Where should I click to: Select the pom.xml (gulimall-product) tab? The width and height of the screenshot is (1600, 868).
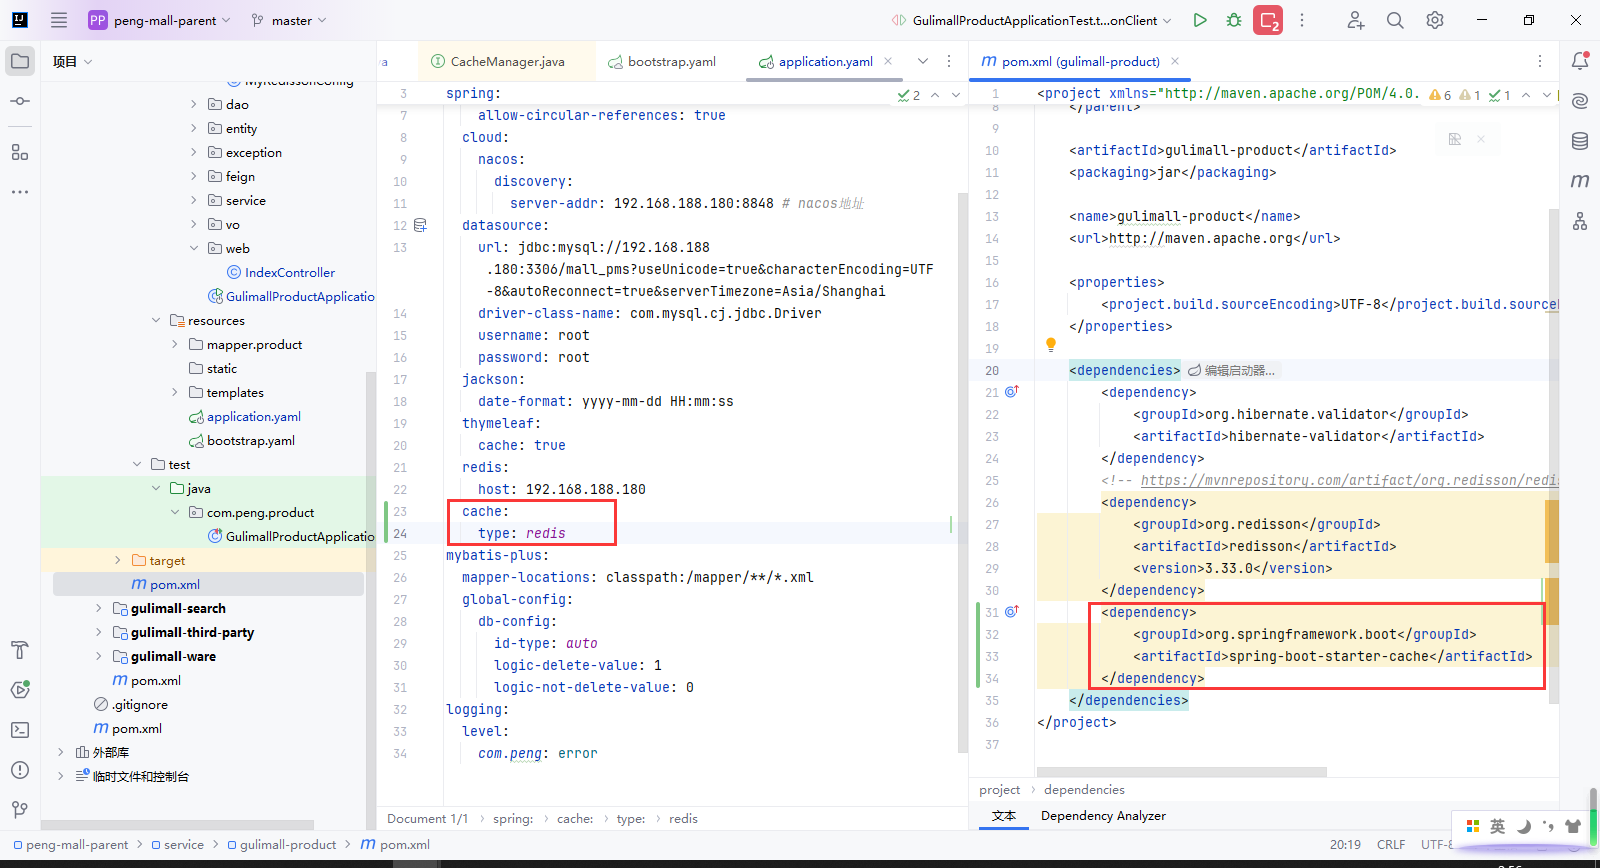click(x=1081, y=61)
